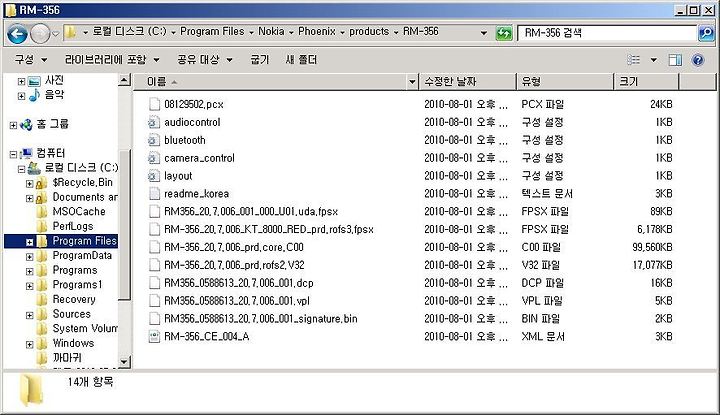Collapse the 로컬 디스크 (C:) tree node
Screen dimensions: 720x415
click(x=21, y=169)
